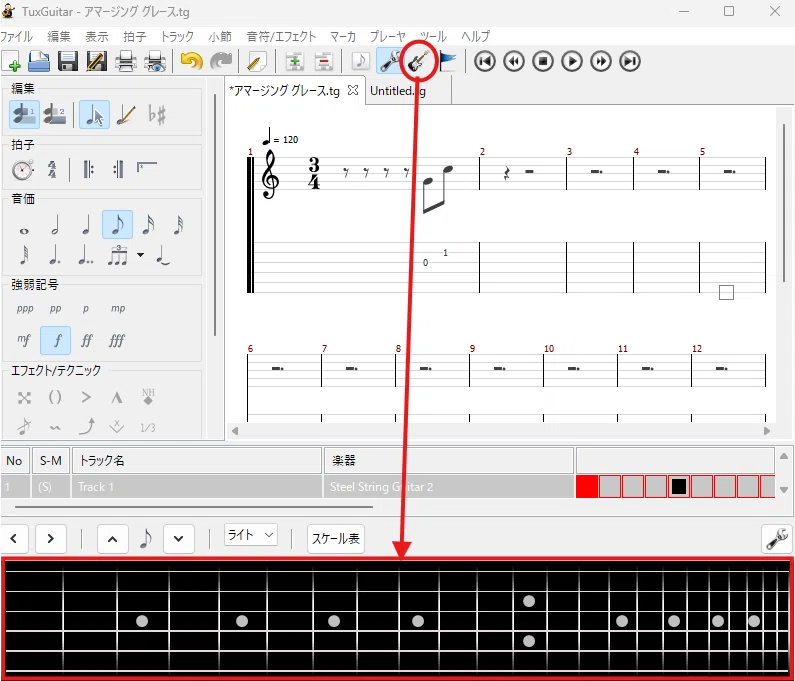
Task: Toggle ghost note parentheses effect
Action: 55,398
